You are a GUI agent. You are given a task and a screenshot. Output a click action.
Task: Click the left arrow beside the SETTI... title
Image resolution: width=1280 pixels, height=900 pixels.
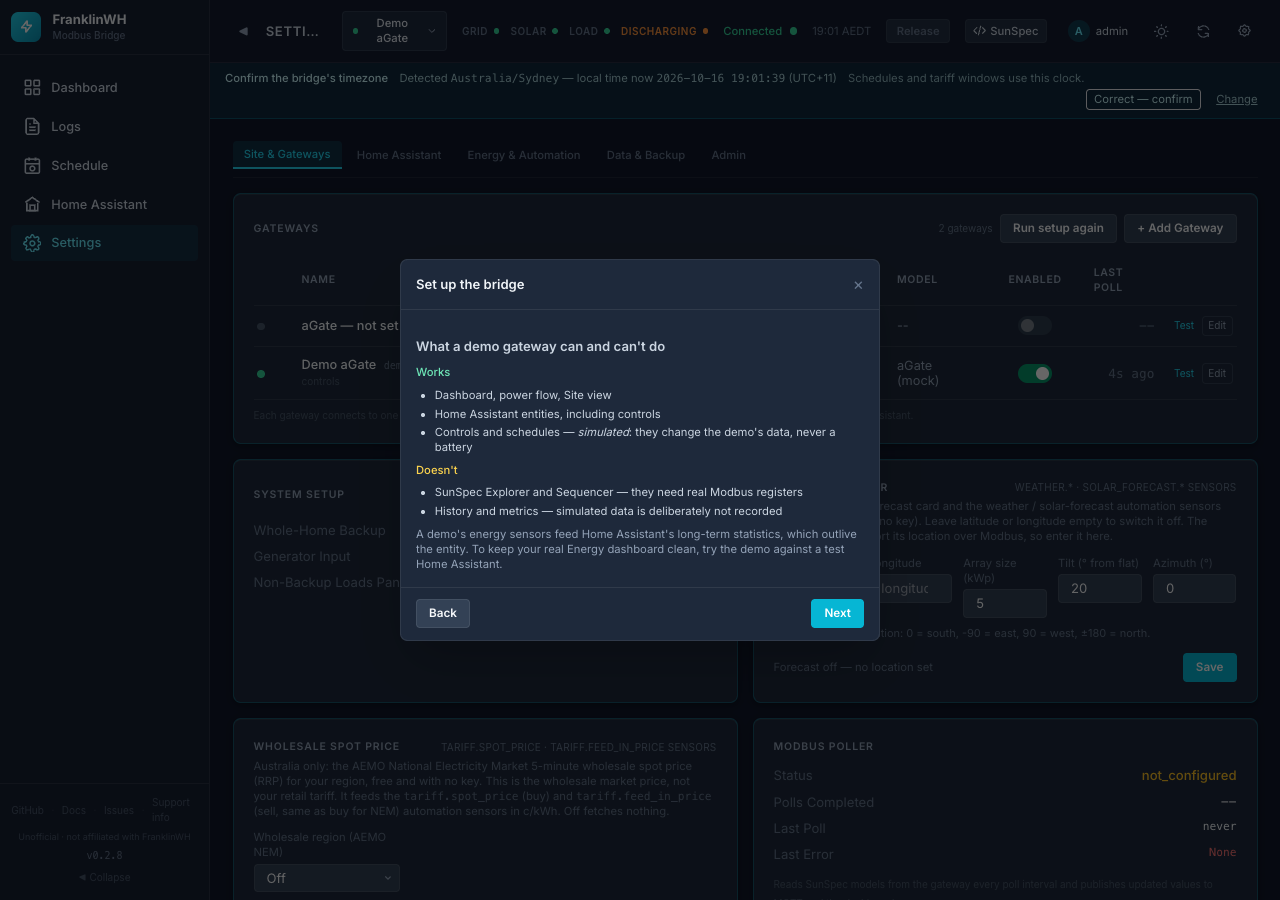[243, 31]
